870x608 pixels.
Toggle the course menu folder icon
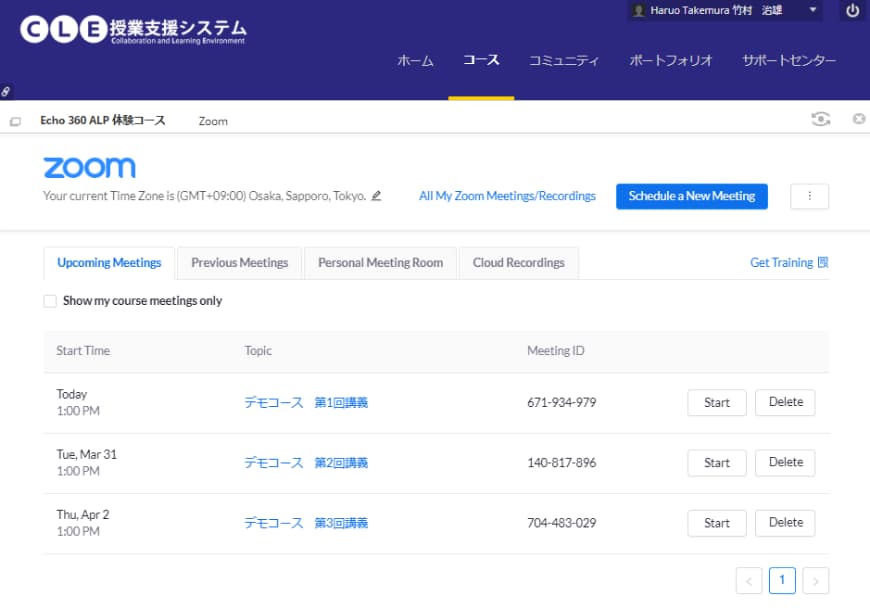coord(15,121)
